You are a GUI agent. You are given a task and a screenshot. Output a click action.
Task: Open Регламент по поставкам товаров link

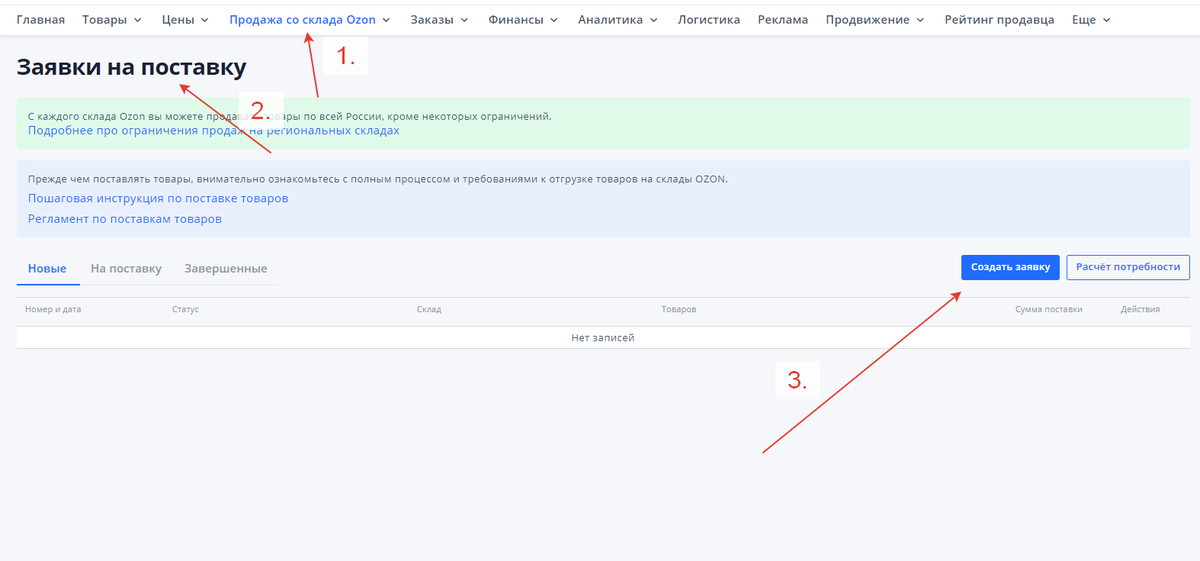125,218
